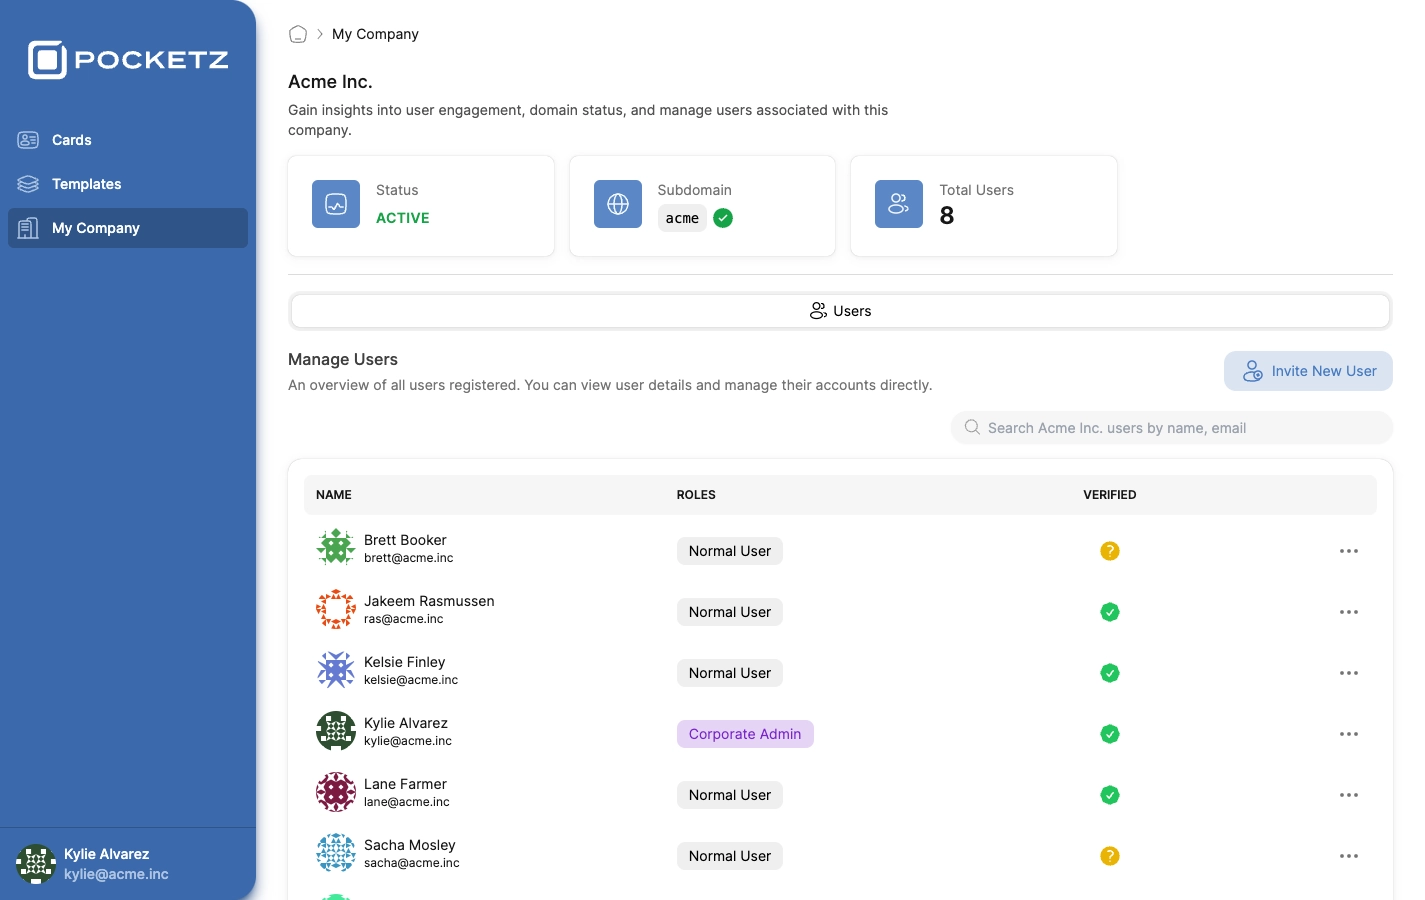
Task: Click the Invite New User button
Action: (x=1308, y=371)
